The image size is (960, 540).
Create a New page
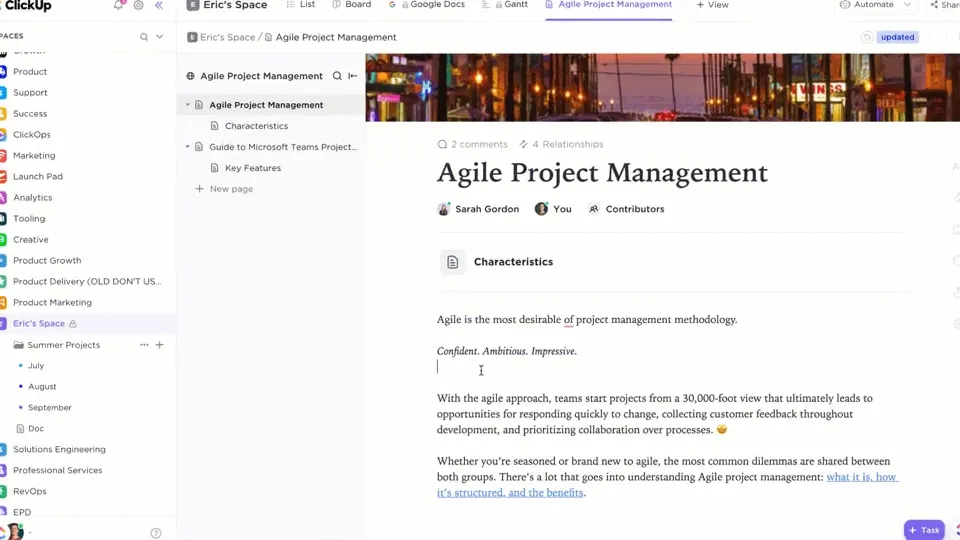[224, 189]
